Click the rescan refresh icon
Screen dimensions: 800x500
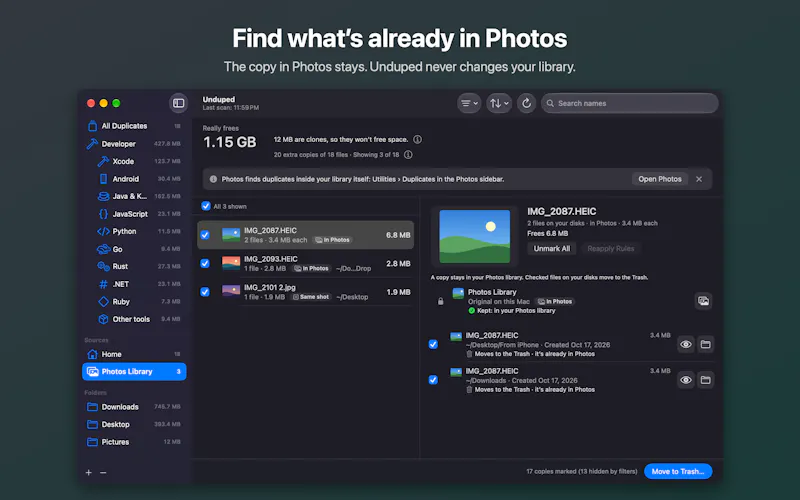(x=526, y=103)
